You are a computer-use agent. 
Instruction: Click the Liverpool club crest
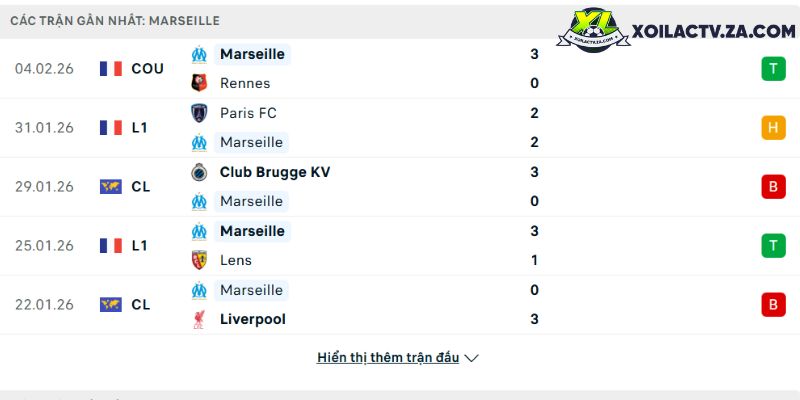199,319
